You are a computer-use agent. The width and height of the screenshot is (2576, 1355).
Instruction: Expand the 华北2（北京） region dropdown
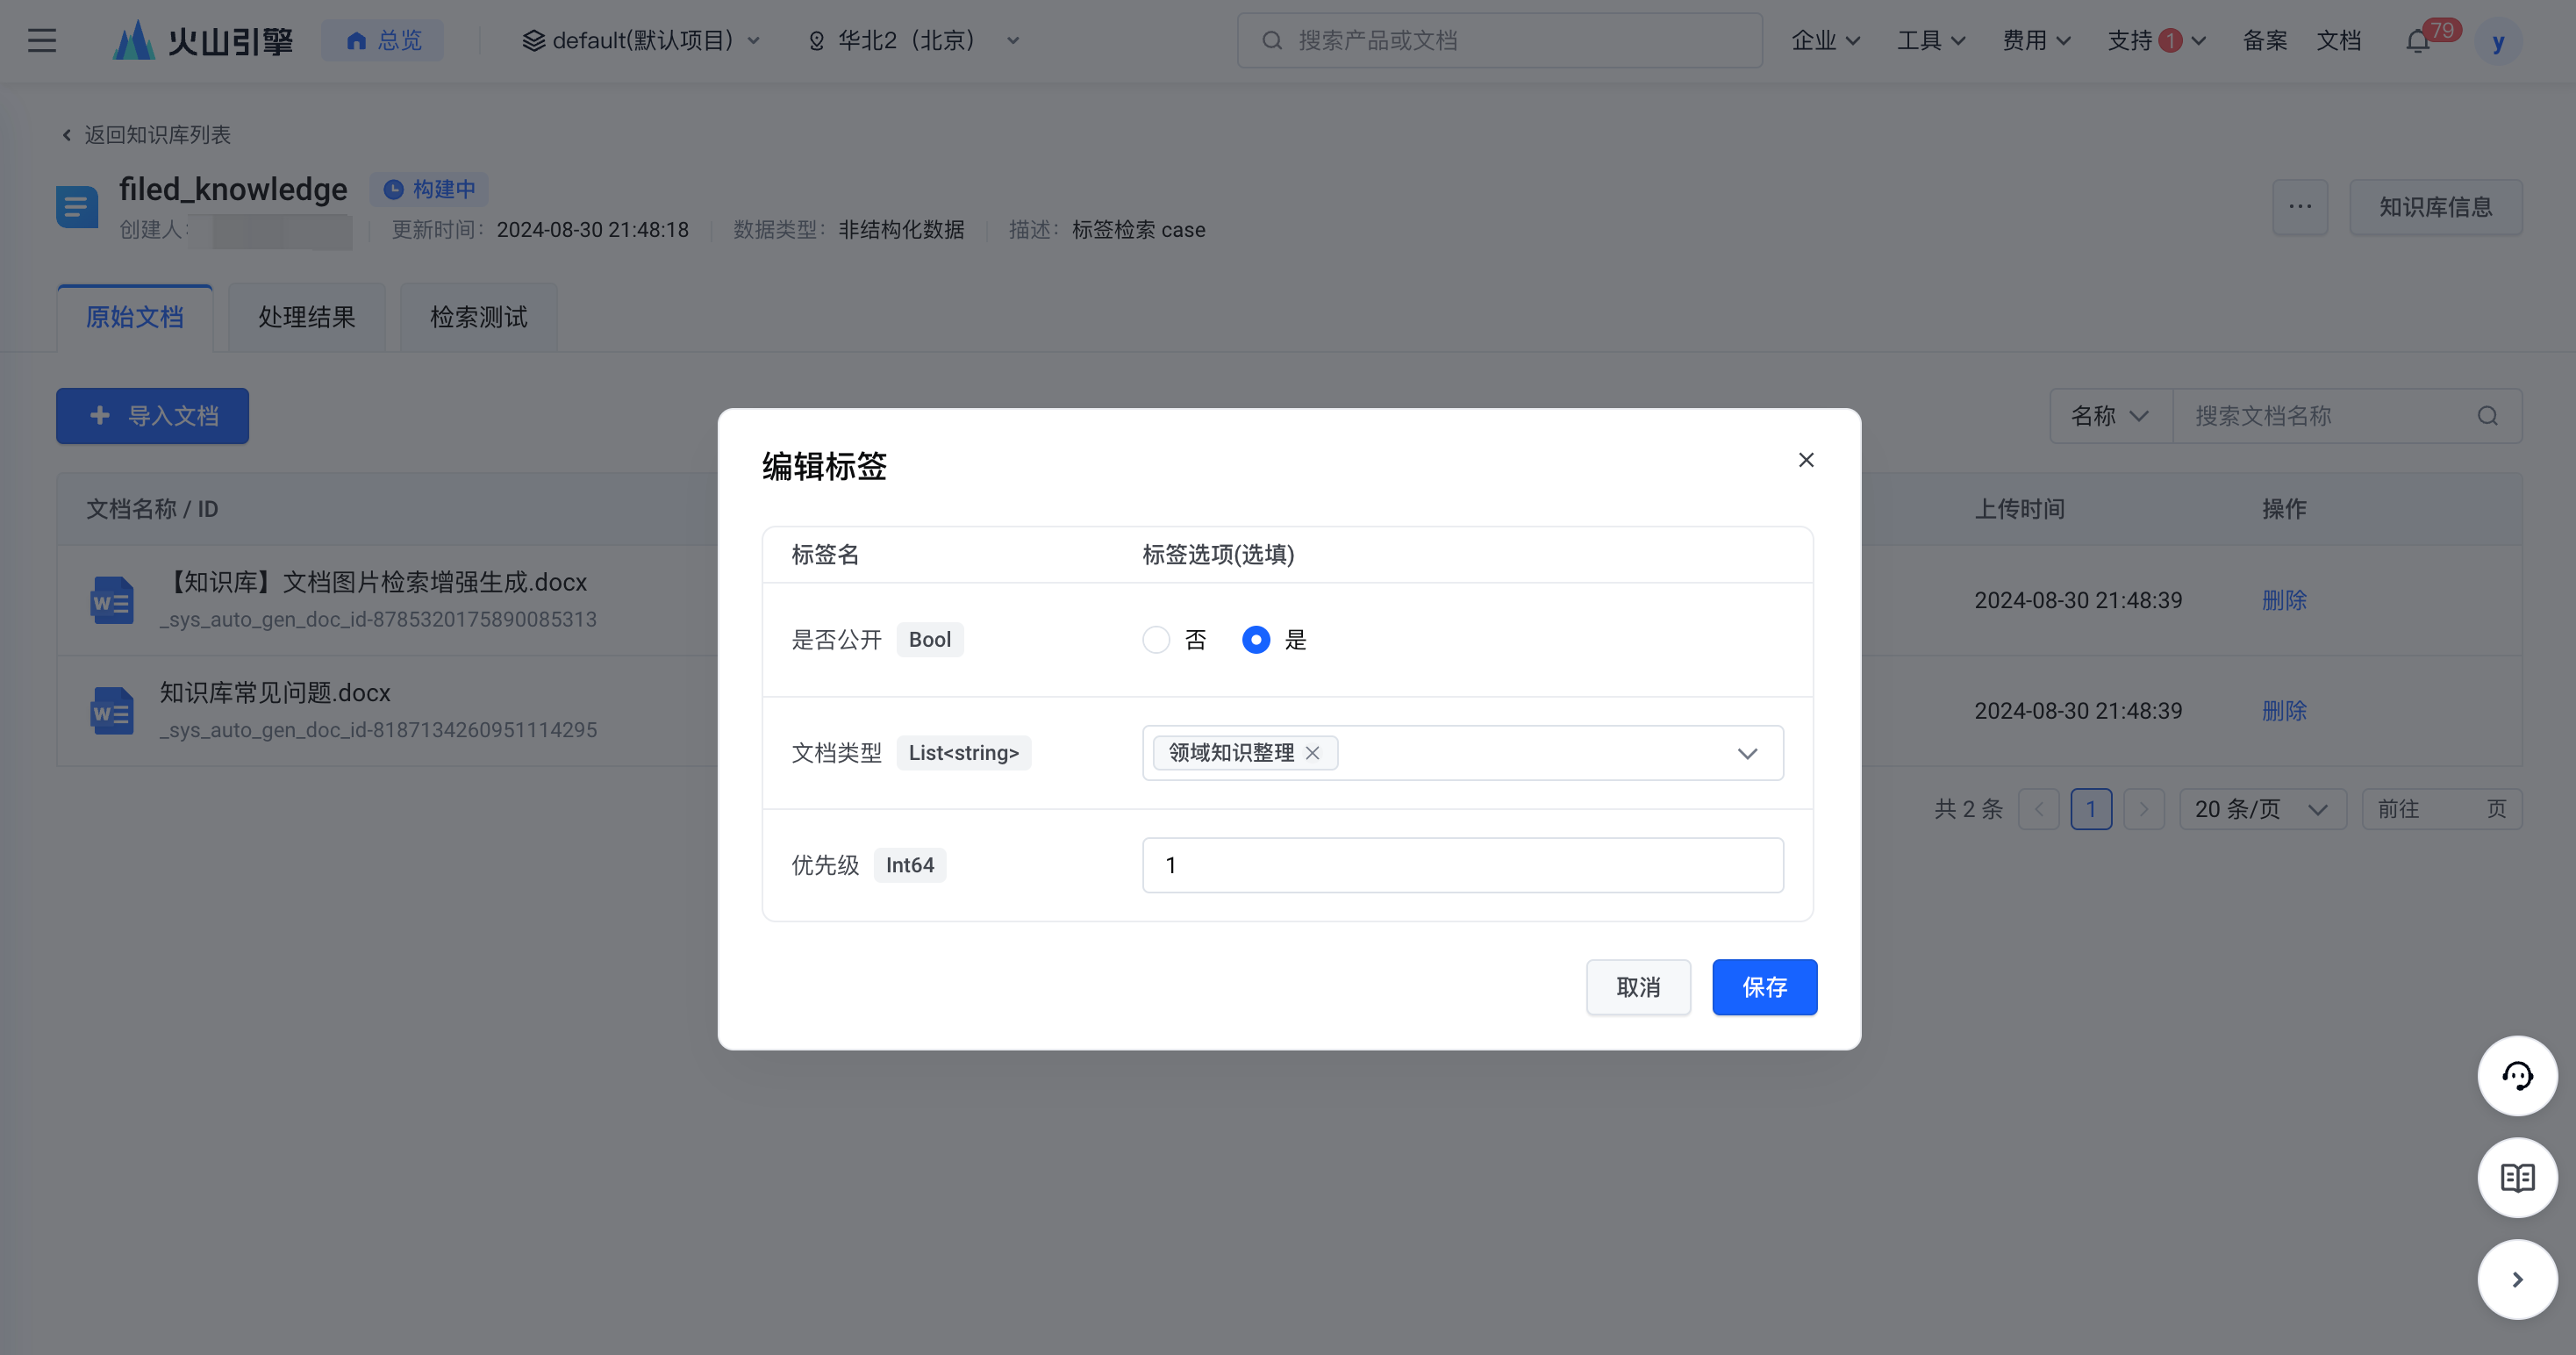(x=913, y=40)
